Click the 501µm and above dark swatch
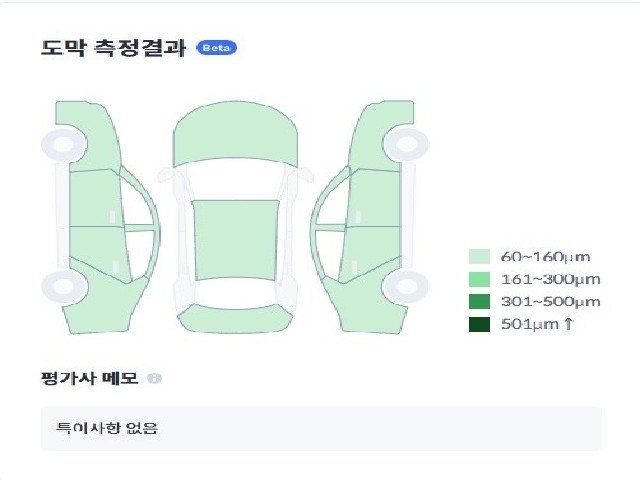Viewport: 640px width, 480px height. click(x=479, y=324)
